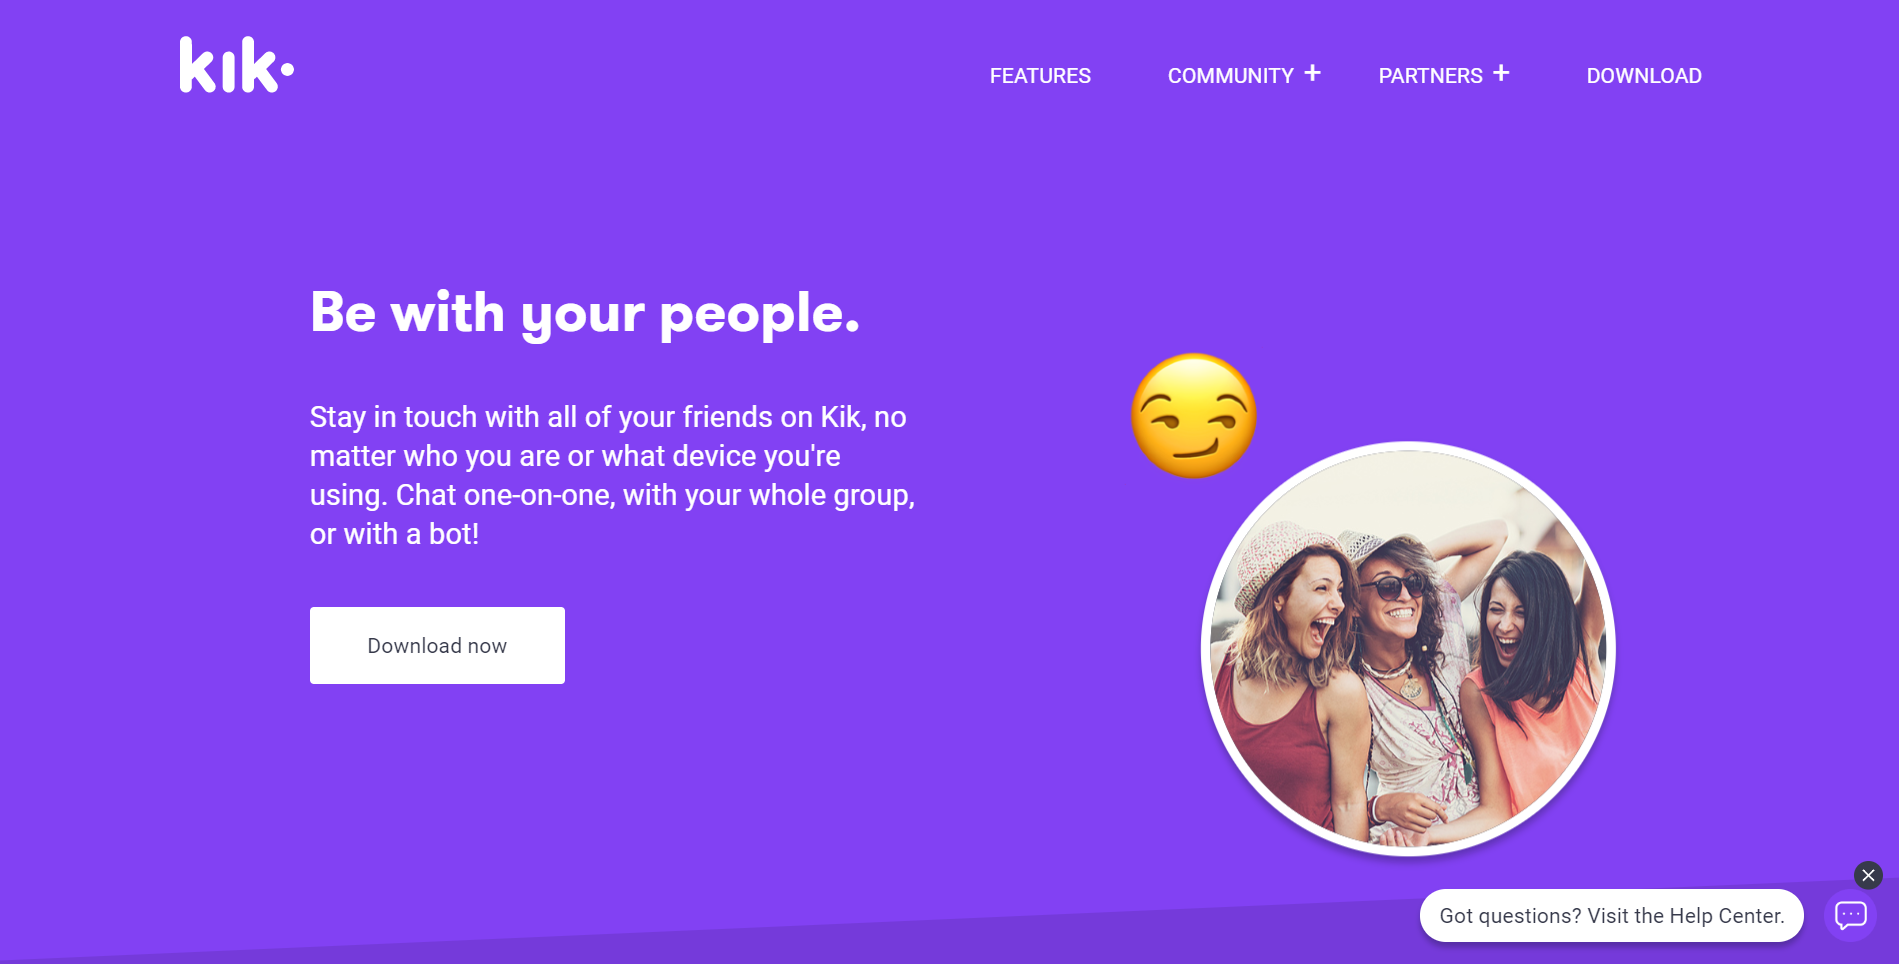This screenshot has height=964, width=1899.
Task: Open the COMMUNITY menu item
Action: pos(1230,76)
